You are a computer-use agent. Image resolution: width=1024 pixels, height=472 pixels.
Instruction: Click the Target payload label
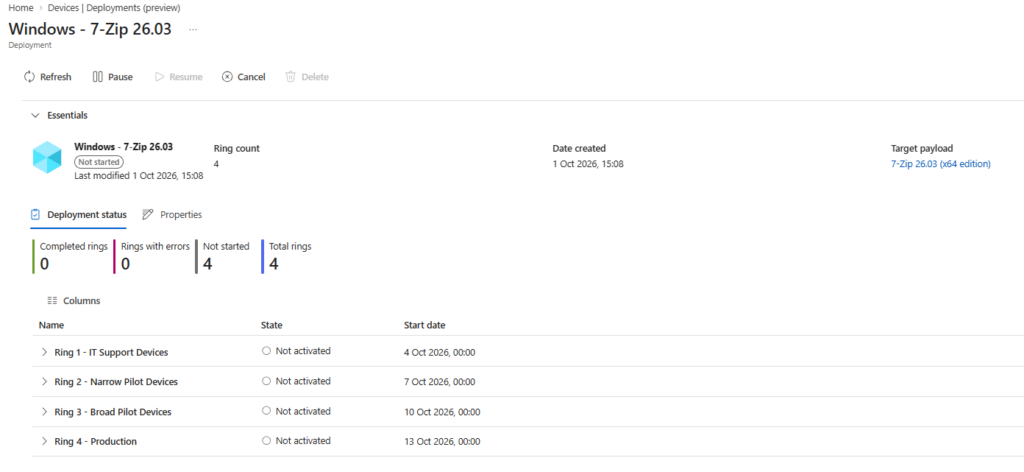(920, 148)
